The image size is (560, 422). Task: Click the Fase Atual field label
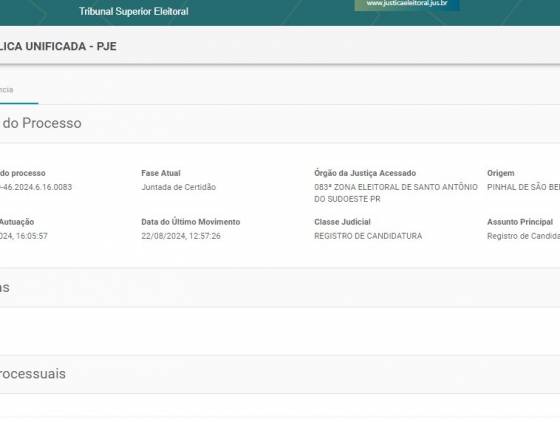pos(161,173)
